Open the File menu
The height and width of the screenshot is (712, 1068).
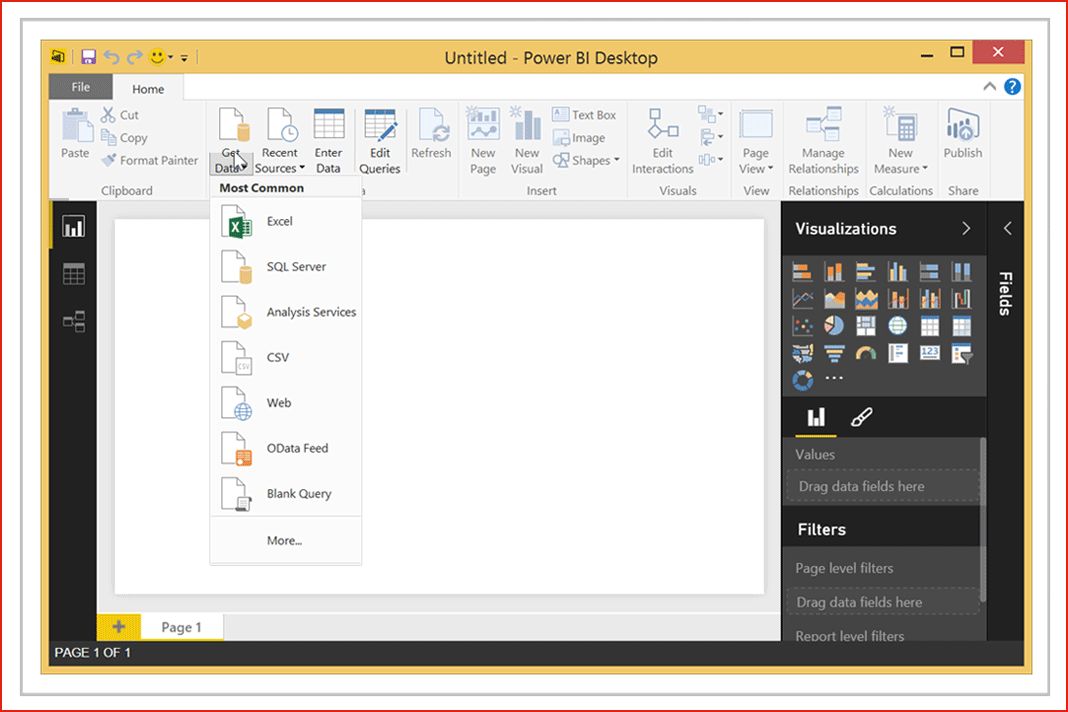(x=79, y=86)
